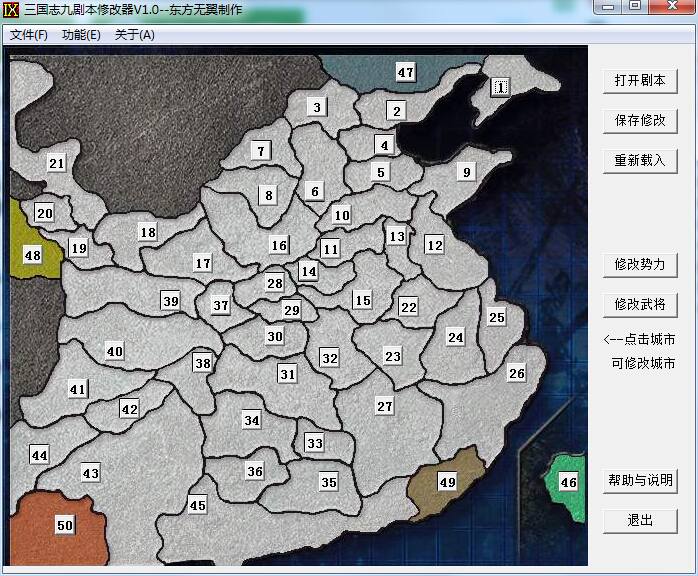
Task: Select city 45 on the map
Action: [198, 505]
